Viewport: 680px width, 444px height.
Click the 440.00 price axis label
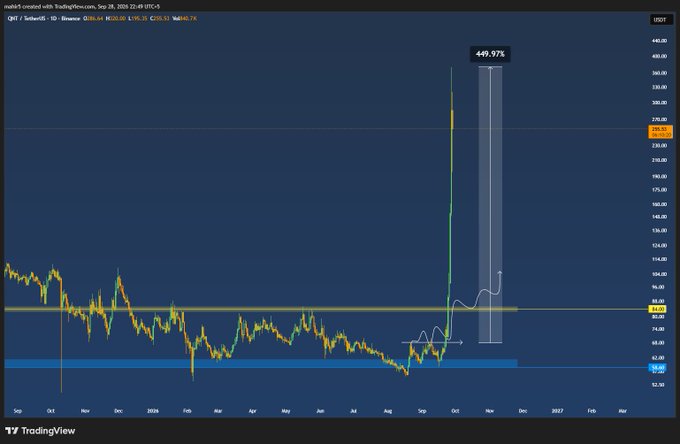[659, 41]
